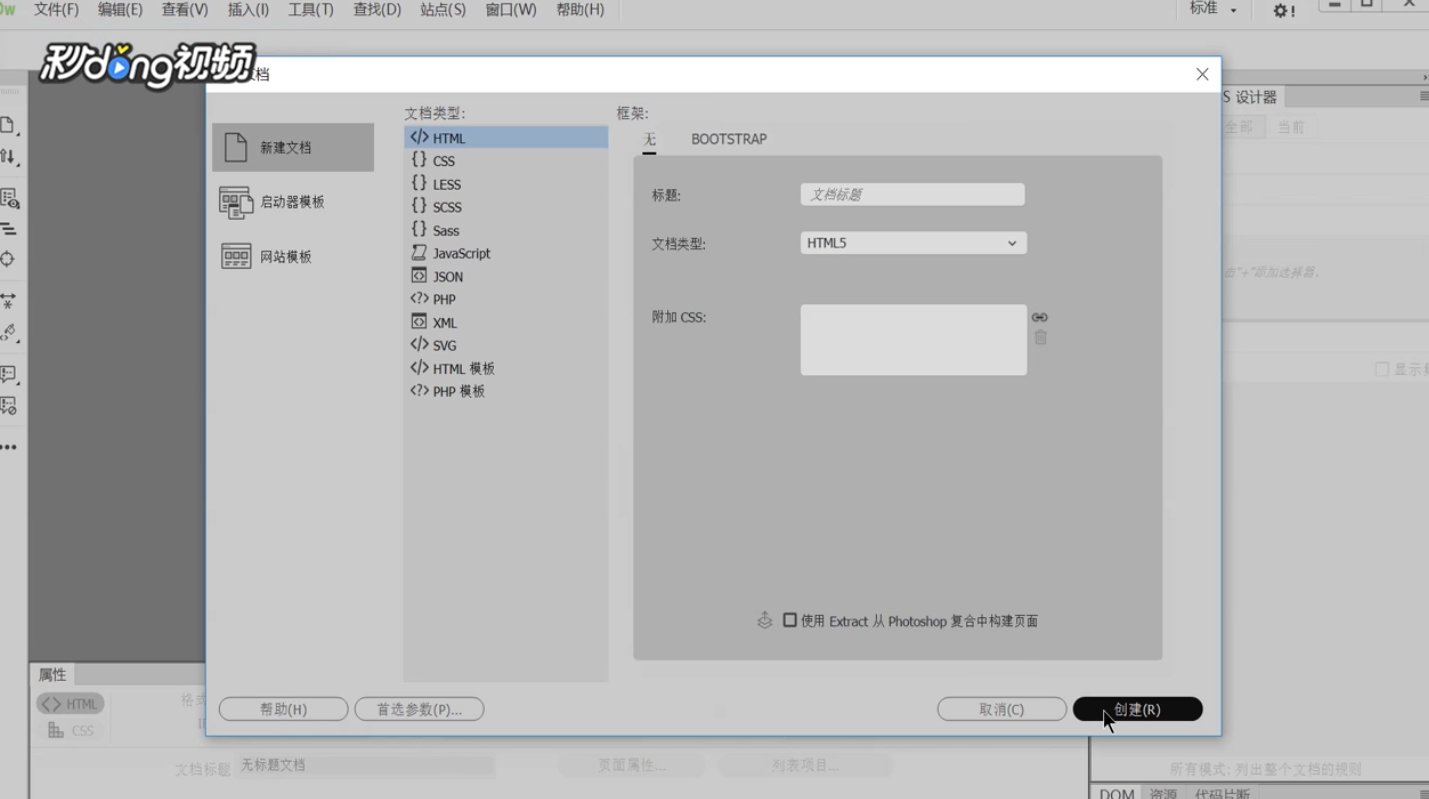The image size is (1429, 799).
Task: Select the SCSS document type
Action: pyautogui.click(x=506, y=207)
